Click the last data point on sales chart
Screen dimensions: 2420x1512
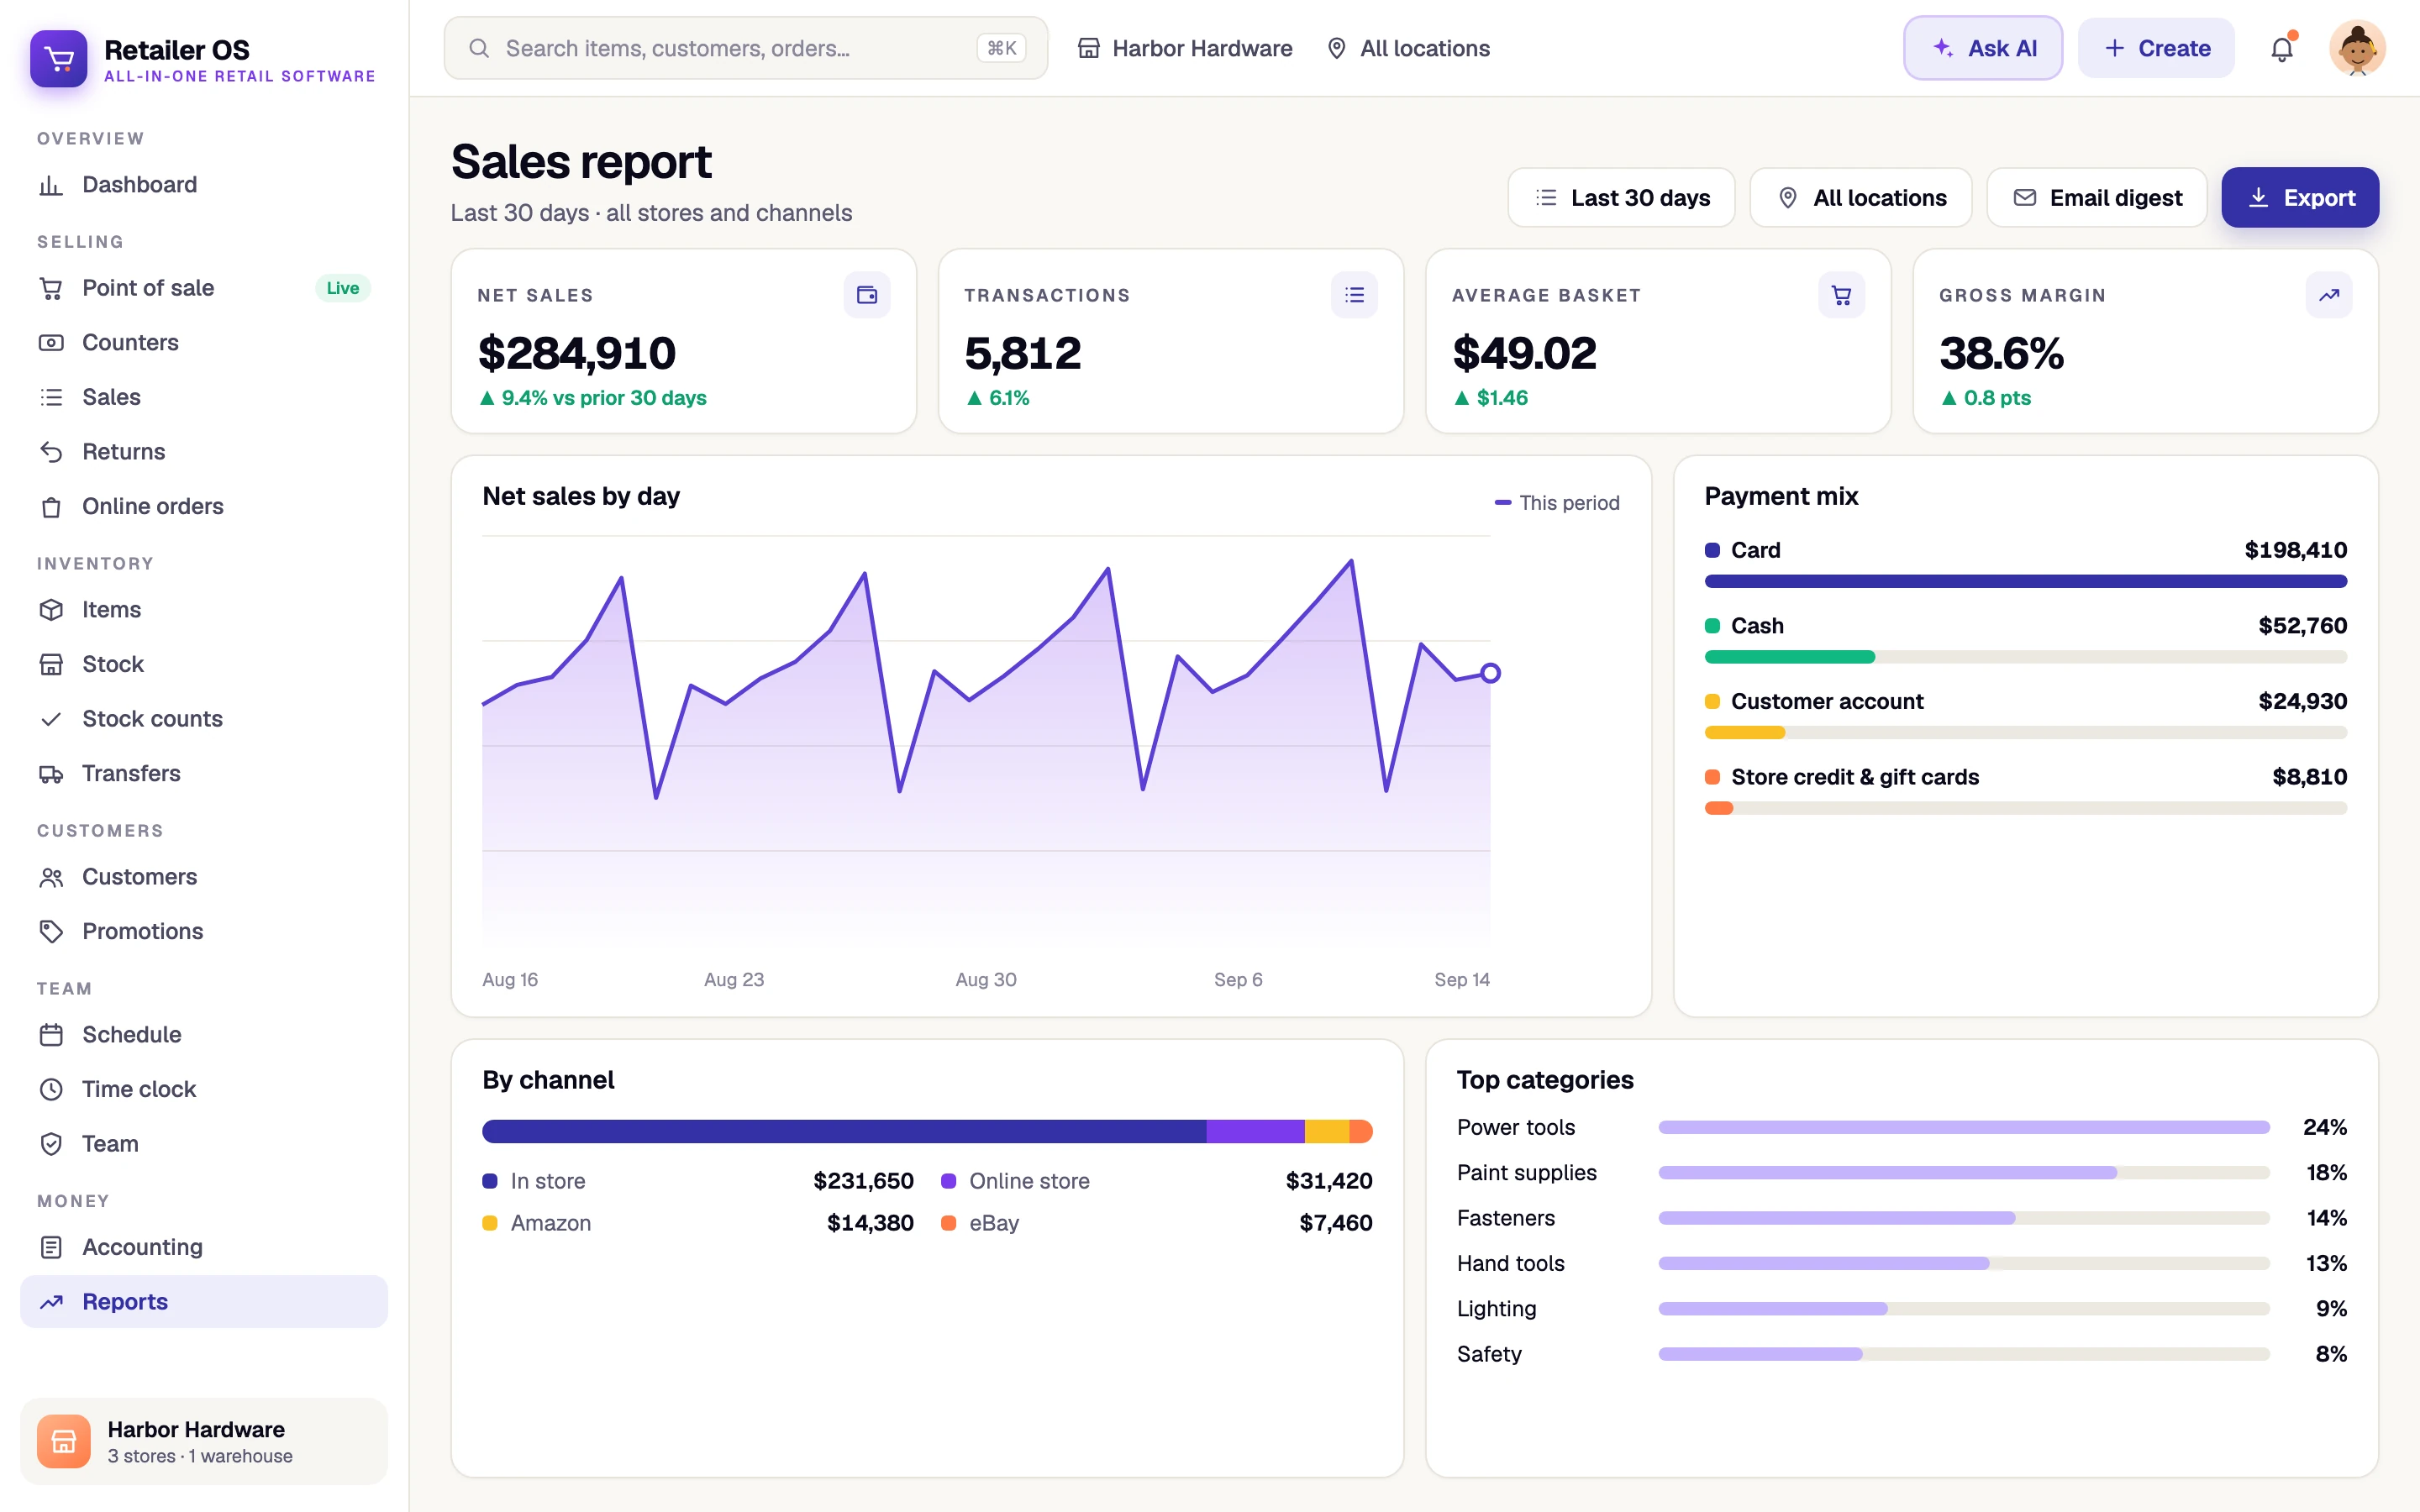(1490, 673)
